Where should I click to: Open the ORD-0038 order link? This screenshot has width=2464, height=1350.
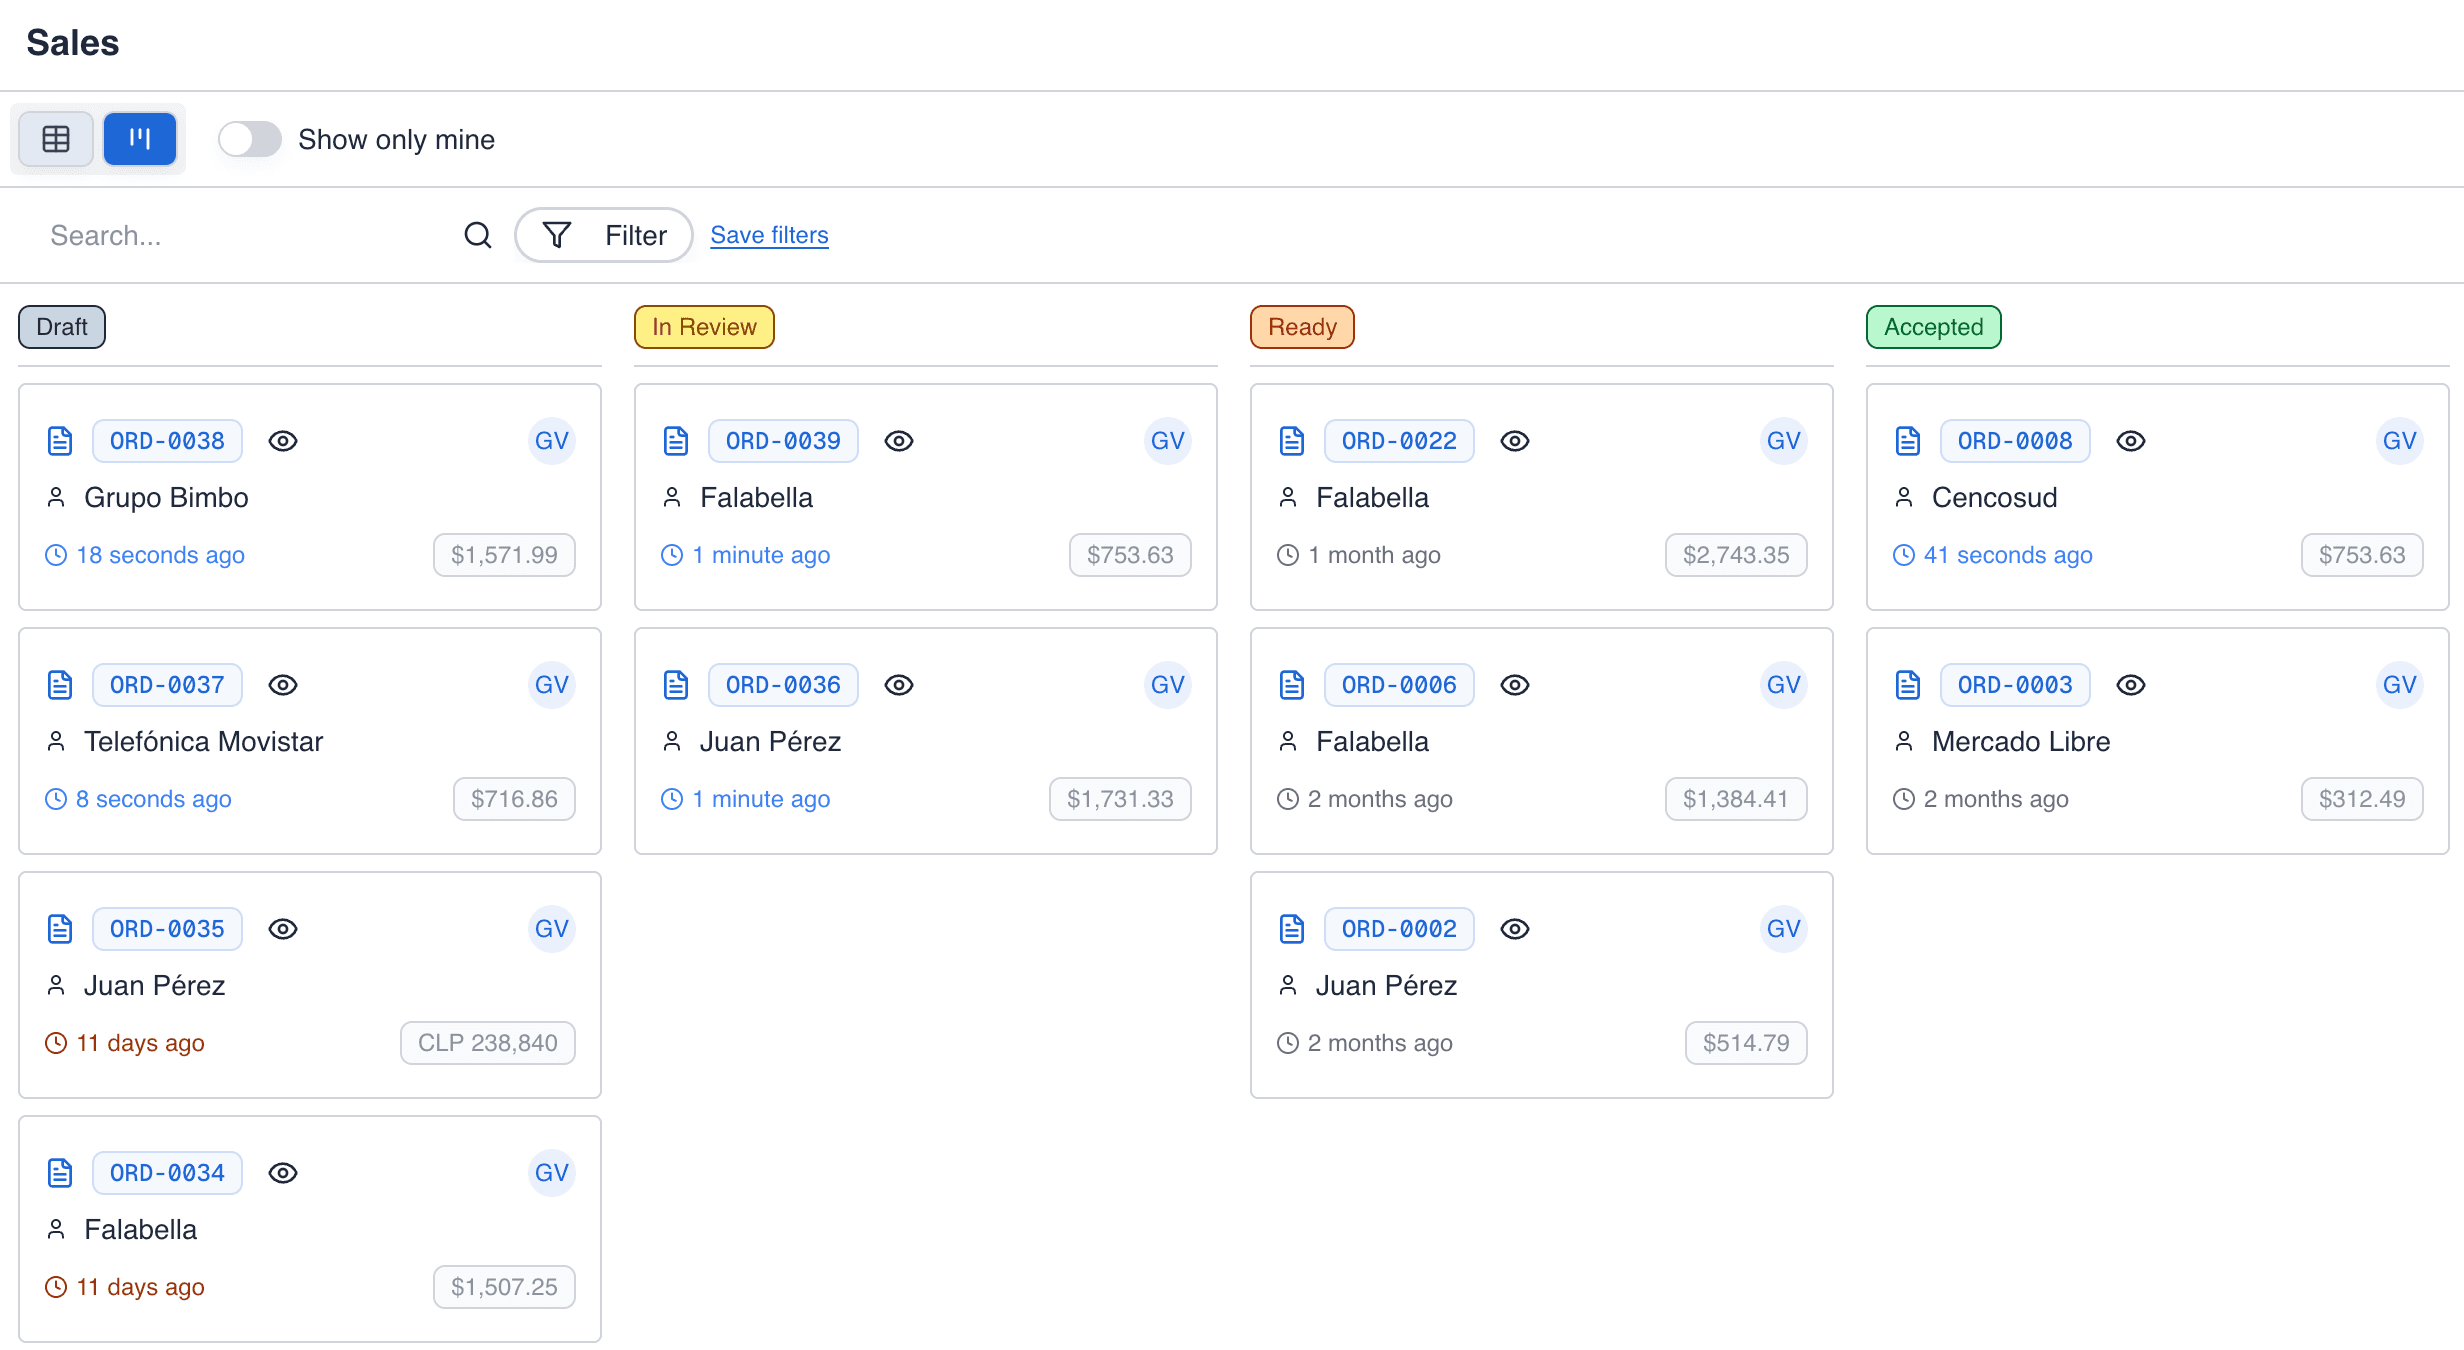(167, 440)
